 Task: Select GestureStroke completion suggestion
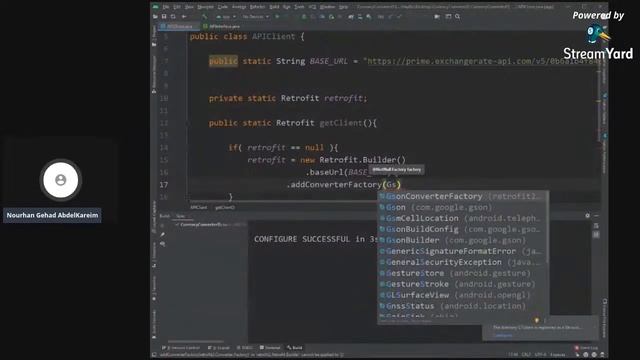pos(461,284)
